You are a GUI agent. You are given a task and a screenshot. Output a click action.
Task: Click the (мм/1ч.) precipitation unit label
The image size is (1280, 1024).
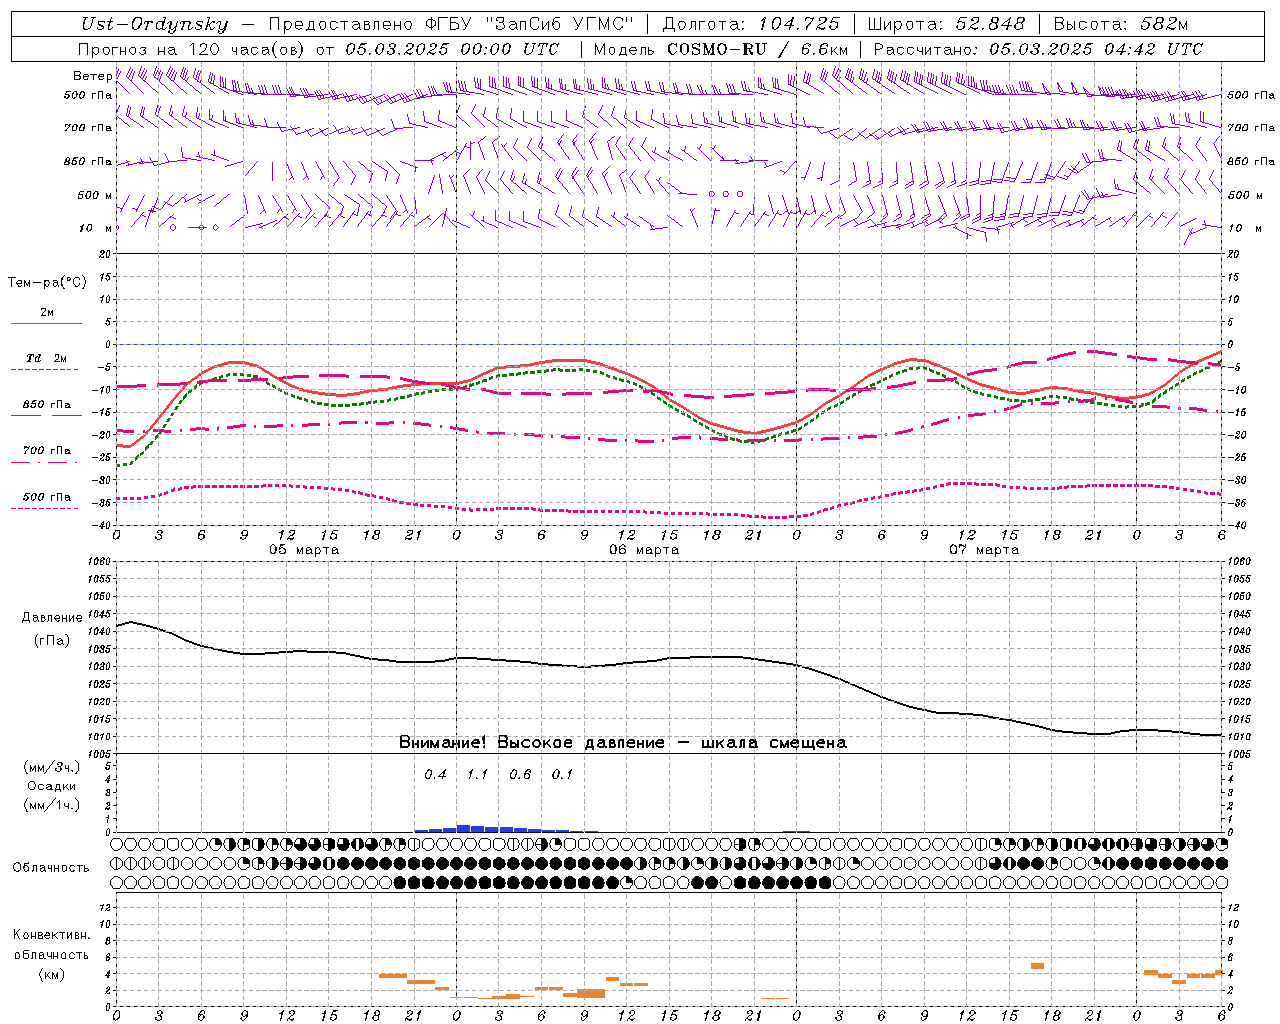(52, 805)
